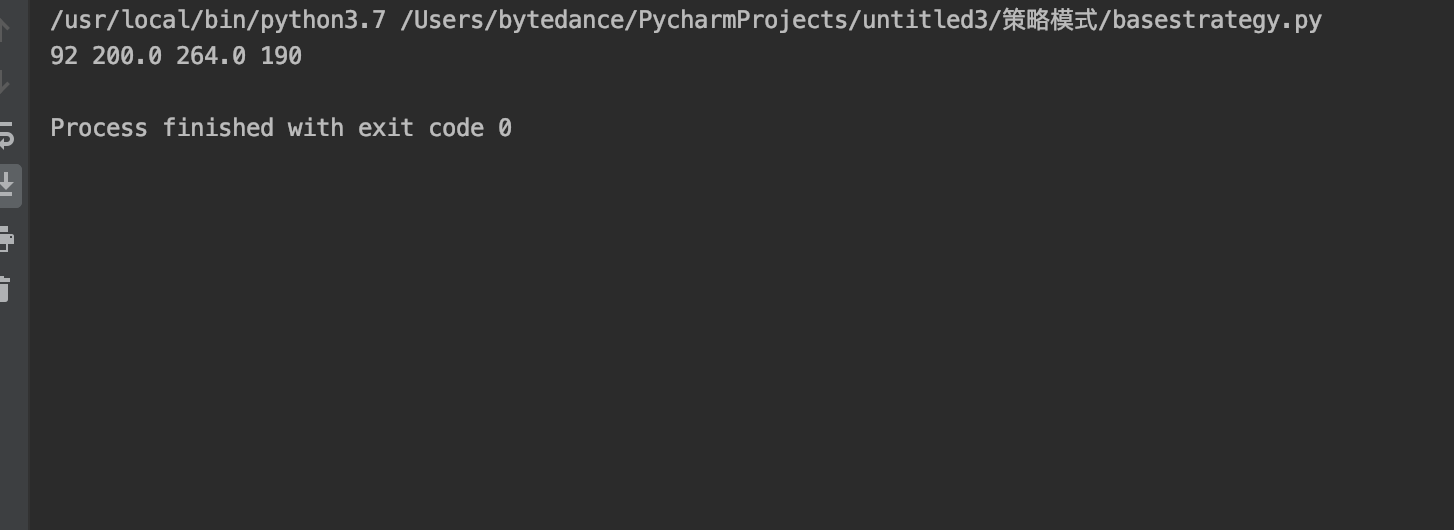Click the /usr/local/bin/python3.7 interpreter path
Screen dimensions: 1454x530
218,20
